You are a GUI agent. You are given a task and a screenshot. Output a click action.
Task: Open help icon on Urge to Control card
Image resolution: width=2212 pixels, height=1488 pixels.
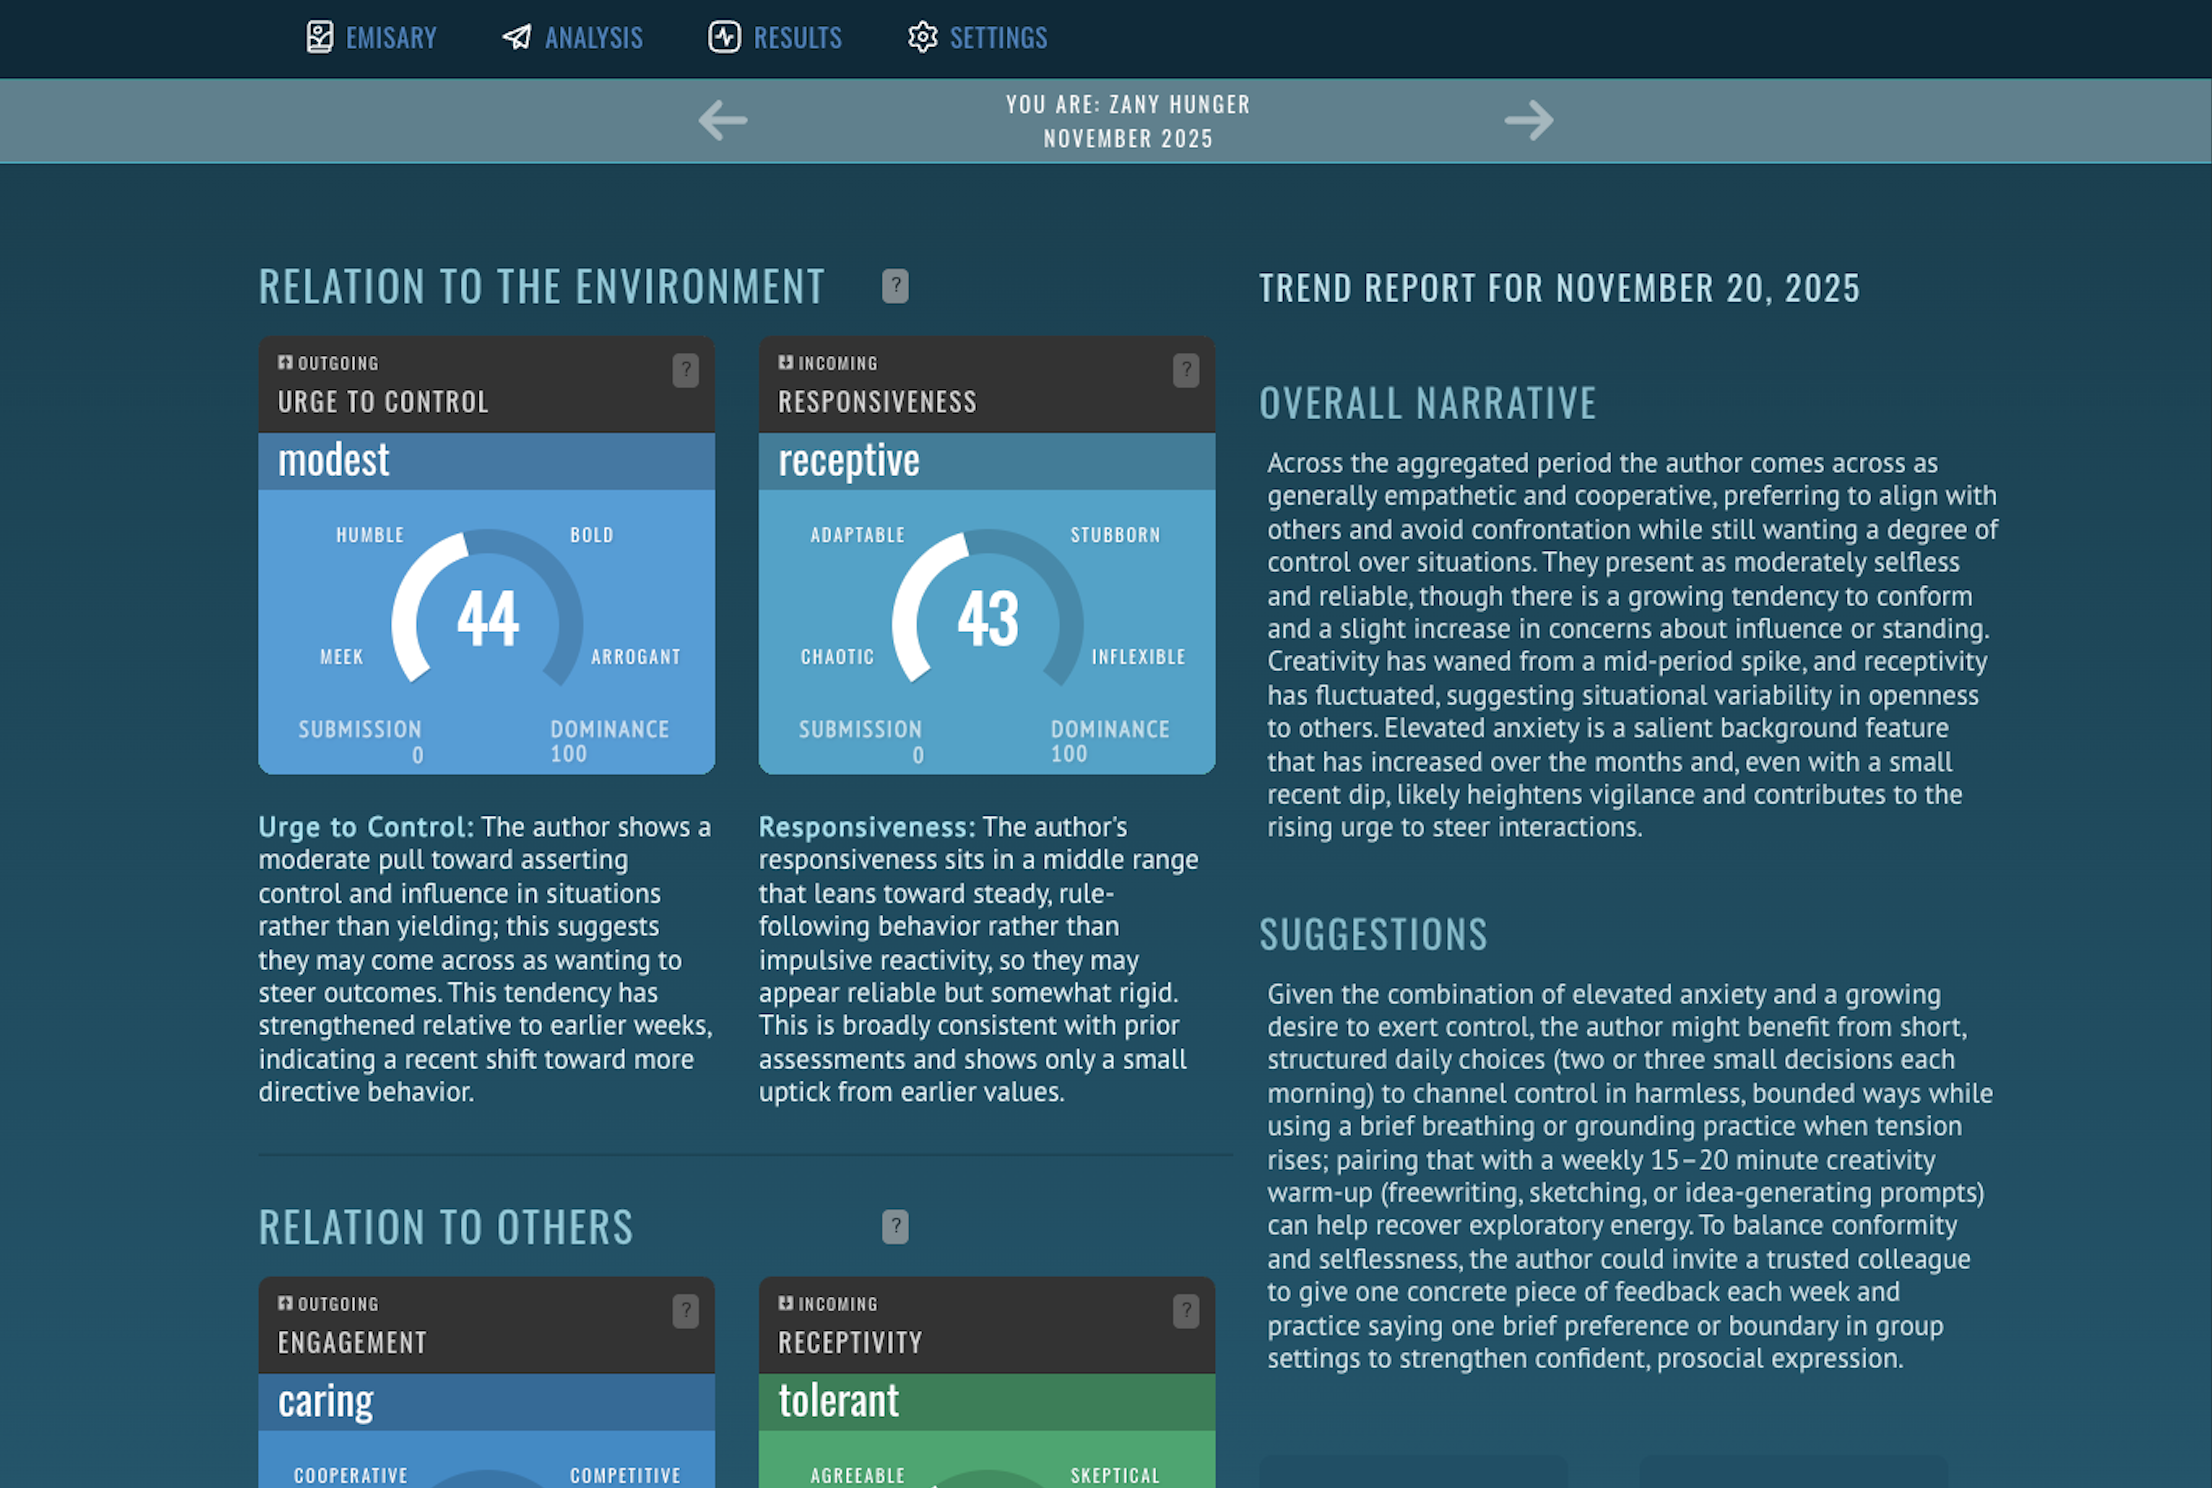(685, 371)
